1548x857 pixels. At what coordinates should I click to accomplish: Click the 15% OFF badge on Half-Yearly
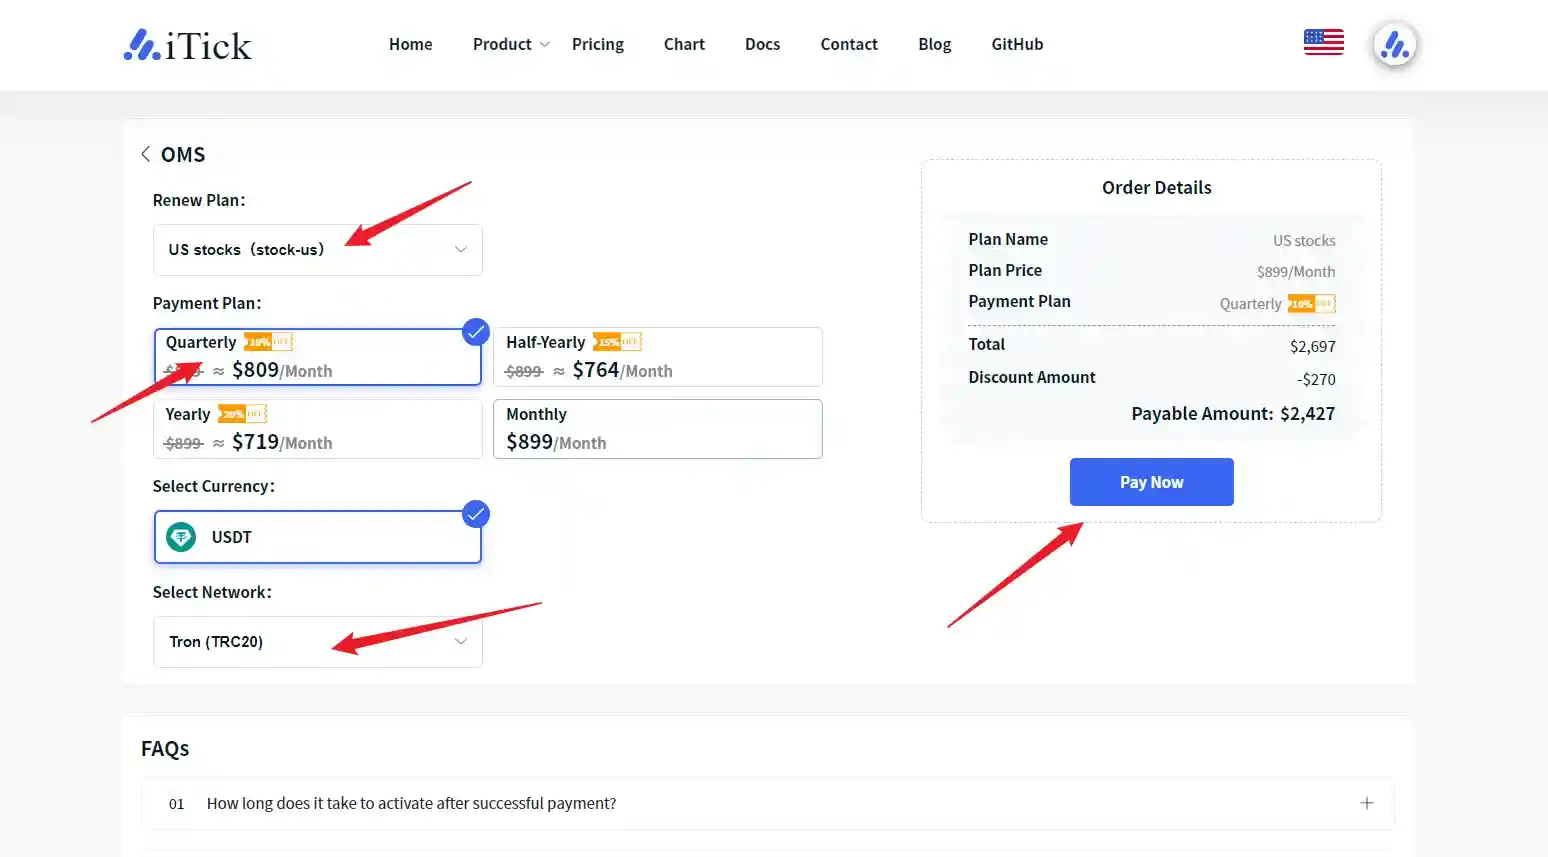pyautogui.click(x=617, y=342)
